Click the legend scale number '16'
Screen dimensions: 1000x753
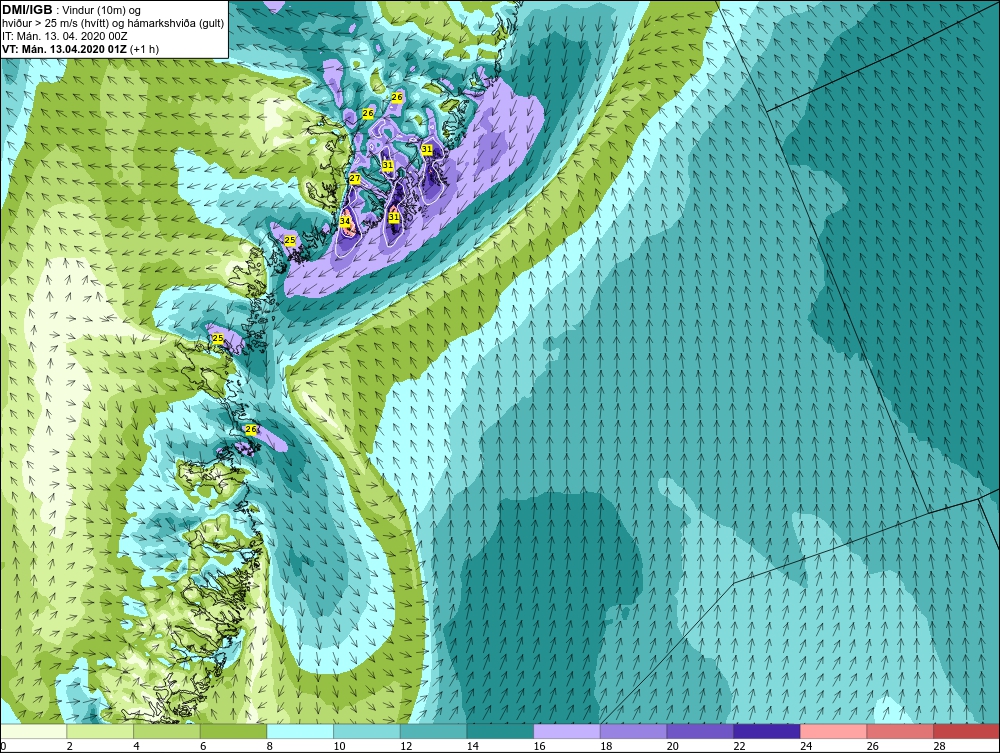pyautogui.click(x=539, y=746)
